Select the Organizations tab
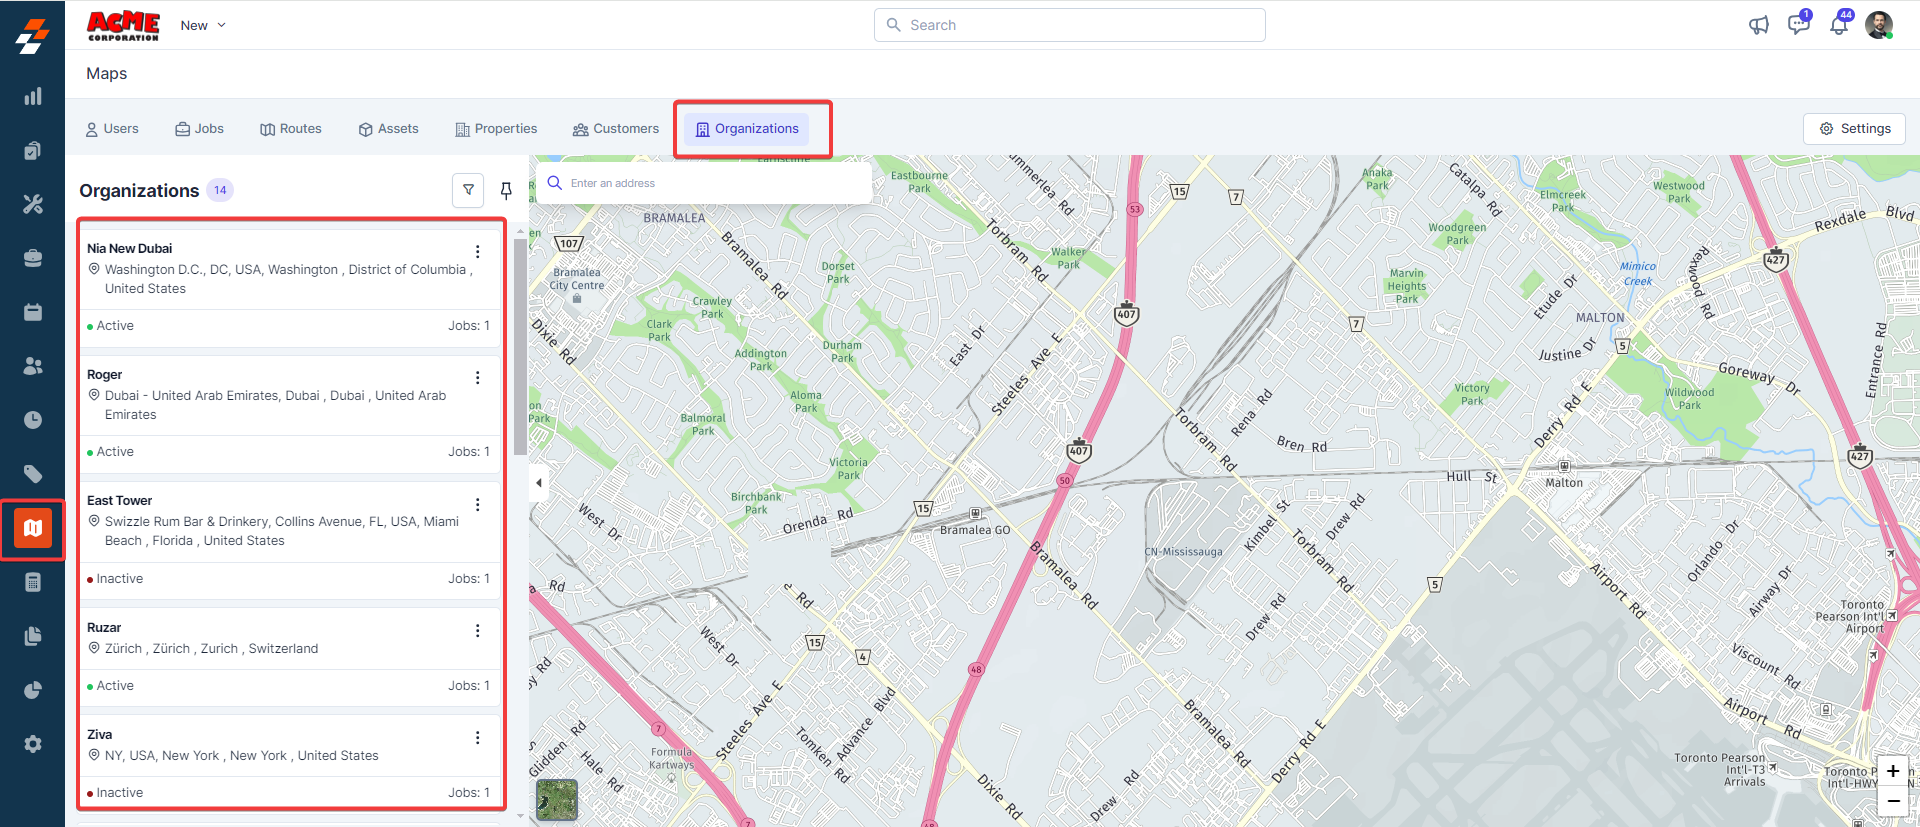This screenshot has width=1920, height=827. [748, 129]
